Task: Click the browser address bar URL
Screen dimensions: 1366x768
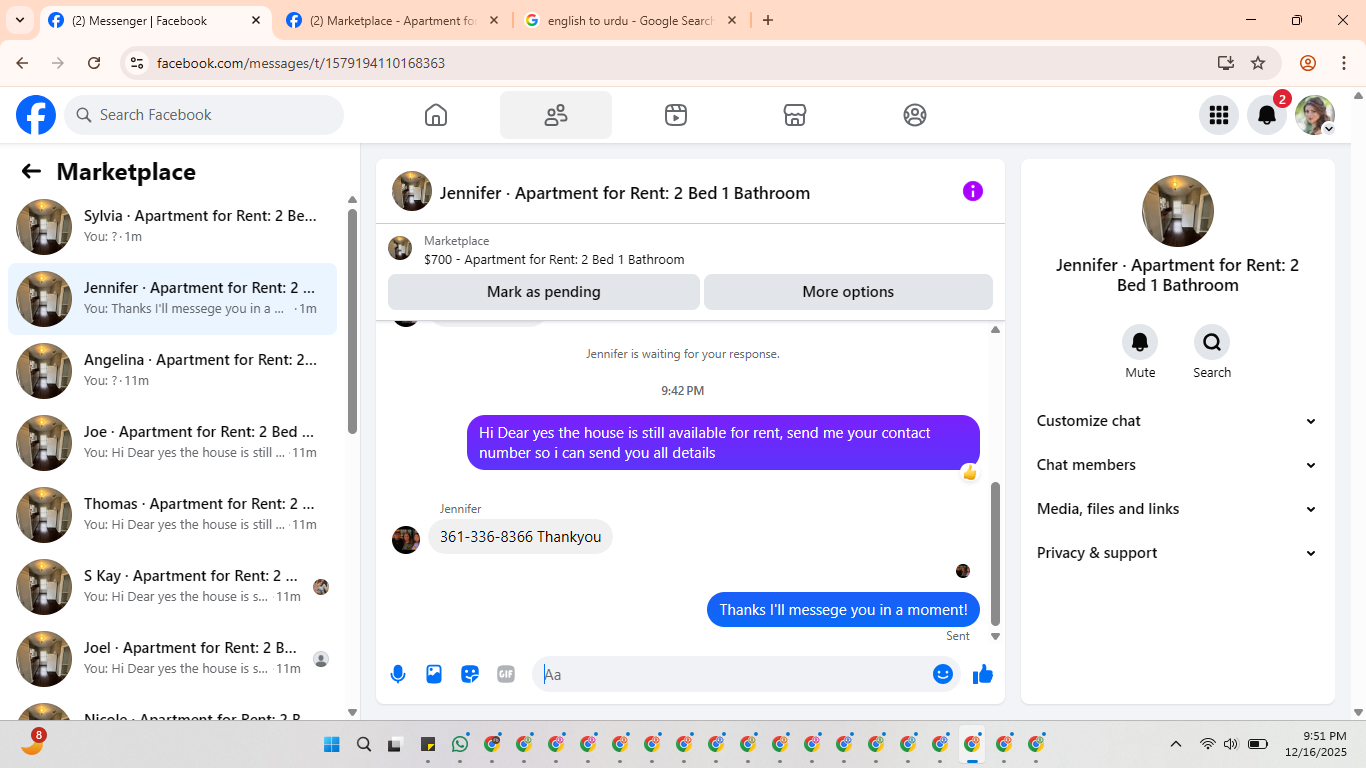Action: (301, 63)
